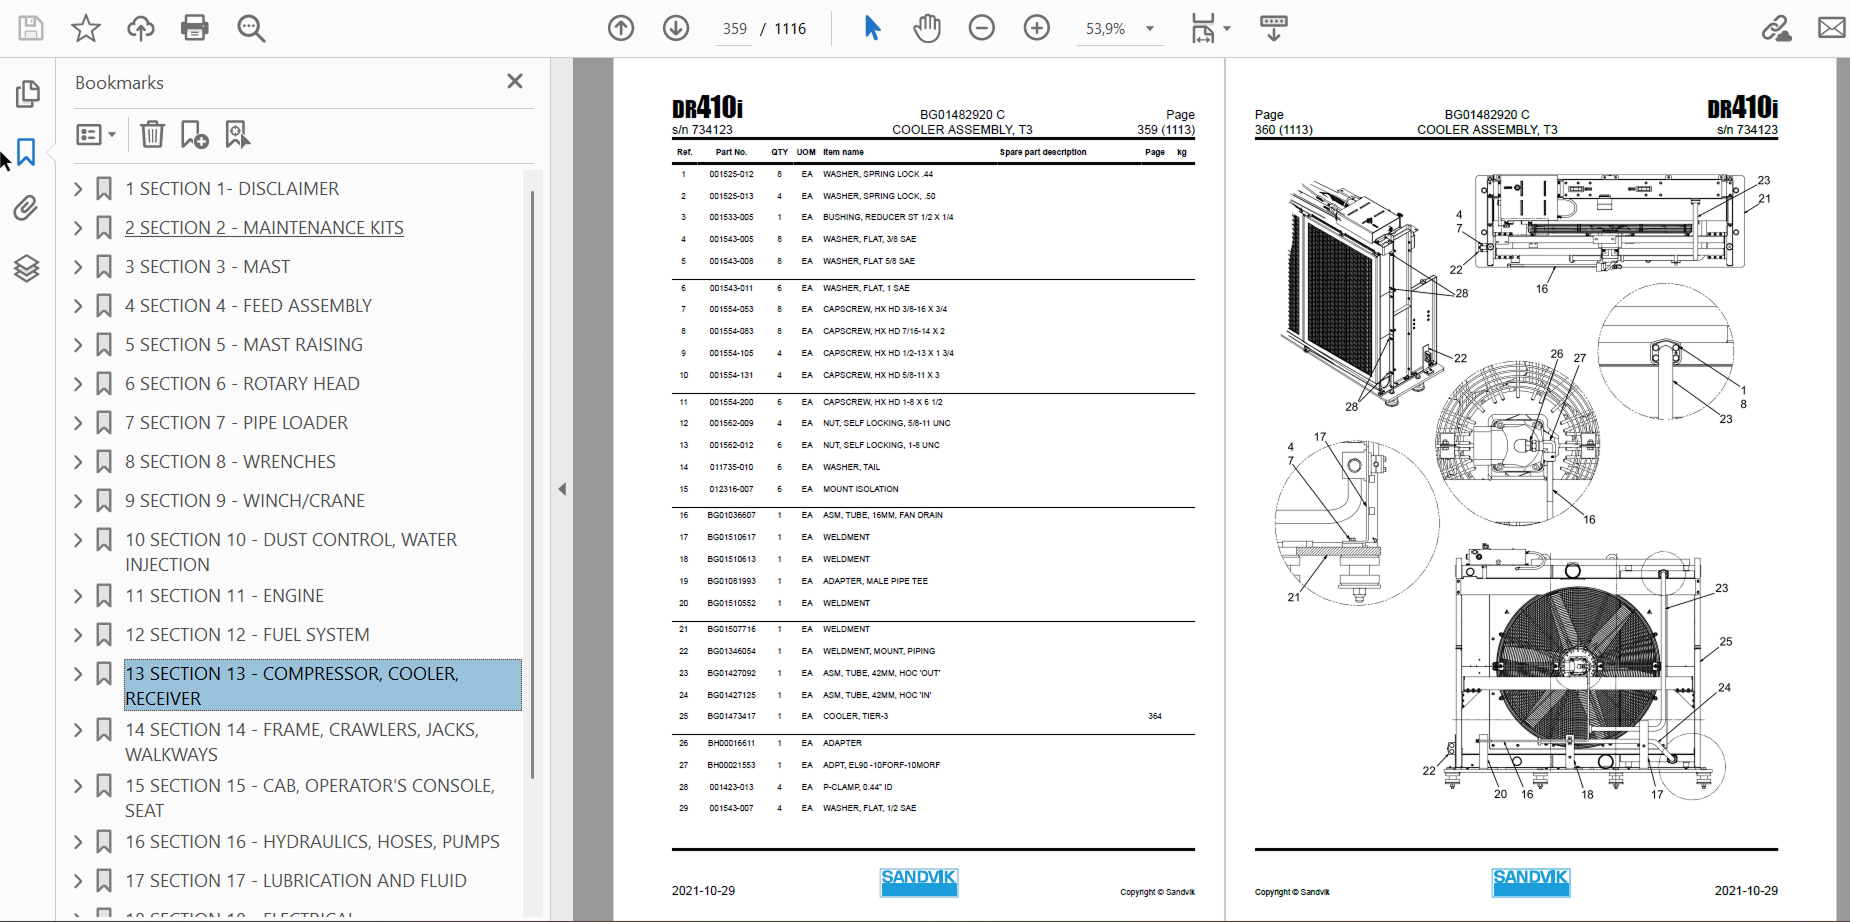Screen dimensions: 1850x922
Task: Open fit page options tool
Action: pyautogui.click(x=1203, y=28)
